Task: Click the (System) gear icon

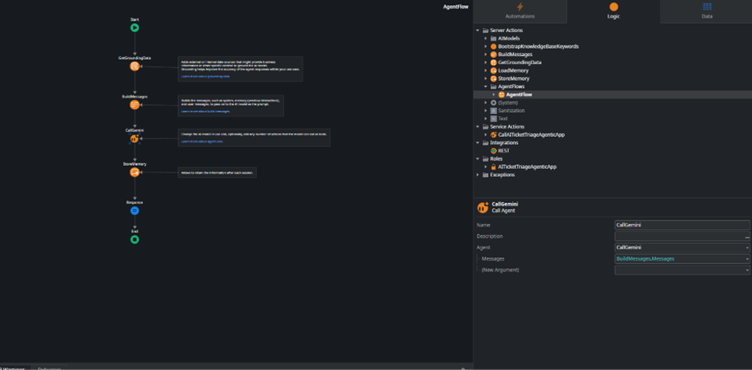Action: pyautogui.click(x=494, y=103)
